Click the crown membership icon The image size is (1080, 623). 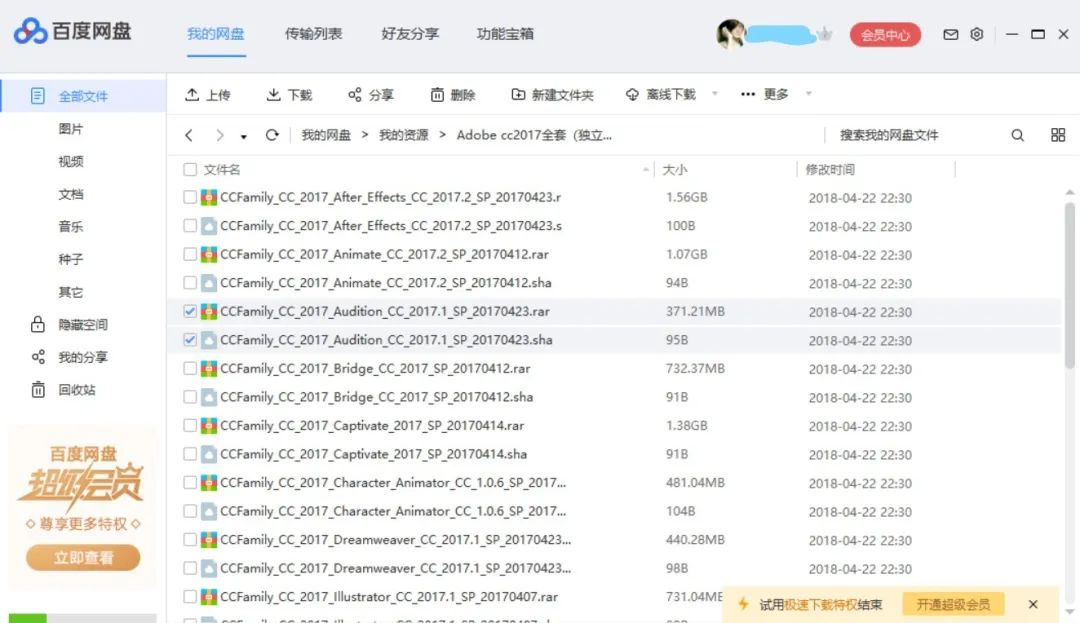click(x=824, y=34)
